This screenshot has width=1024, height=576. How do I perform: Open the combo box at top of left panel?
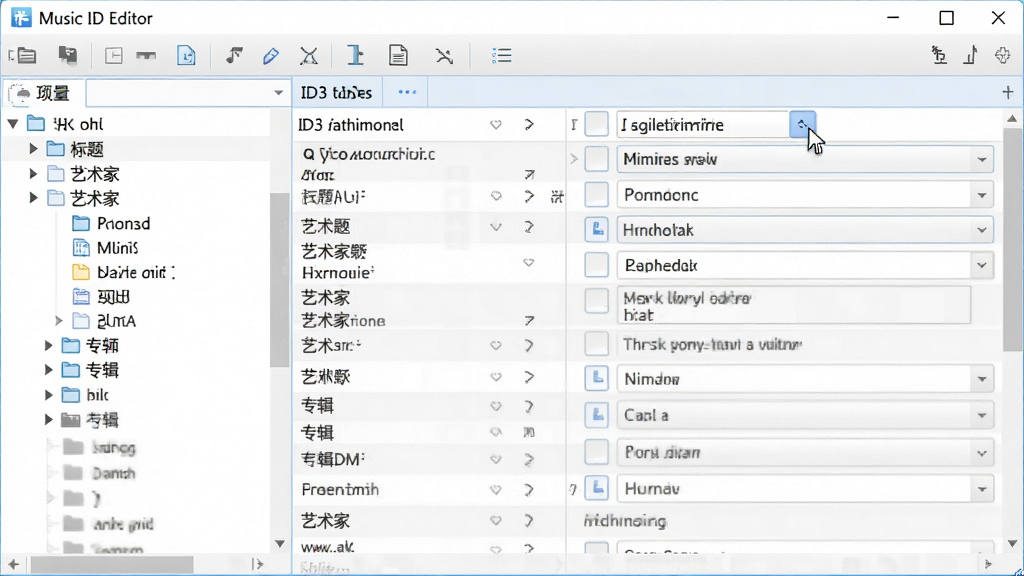pyautogui.click(x=187, y=93)
